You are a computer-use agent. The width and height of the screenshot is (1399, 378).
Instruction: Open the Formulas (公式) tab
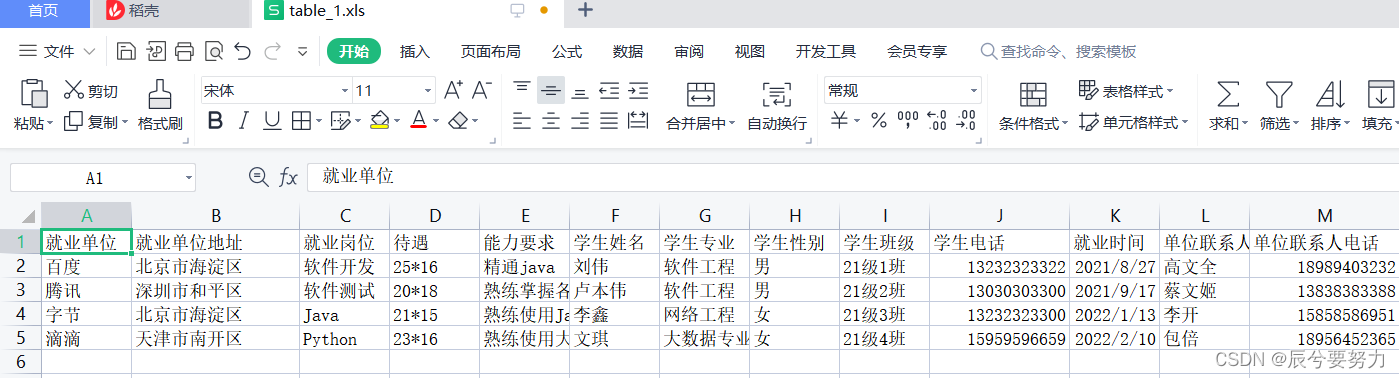pyautogui.click(x=567, y=51)
